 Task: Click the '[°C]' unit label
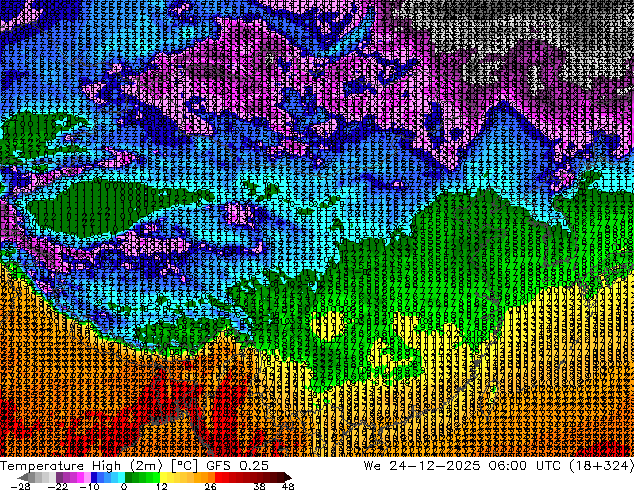[184, 466]
